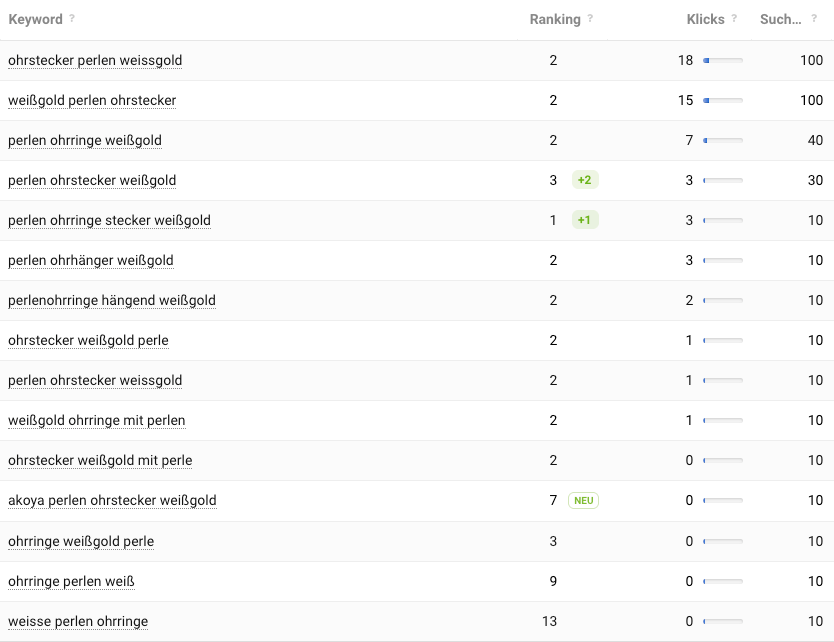Select the 'weisse perlen ohrringe' keyword link
The height and width of the screenshot is (642, 834).
[78, 621]
